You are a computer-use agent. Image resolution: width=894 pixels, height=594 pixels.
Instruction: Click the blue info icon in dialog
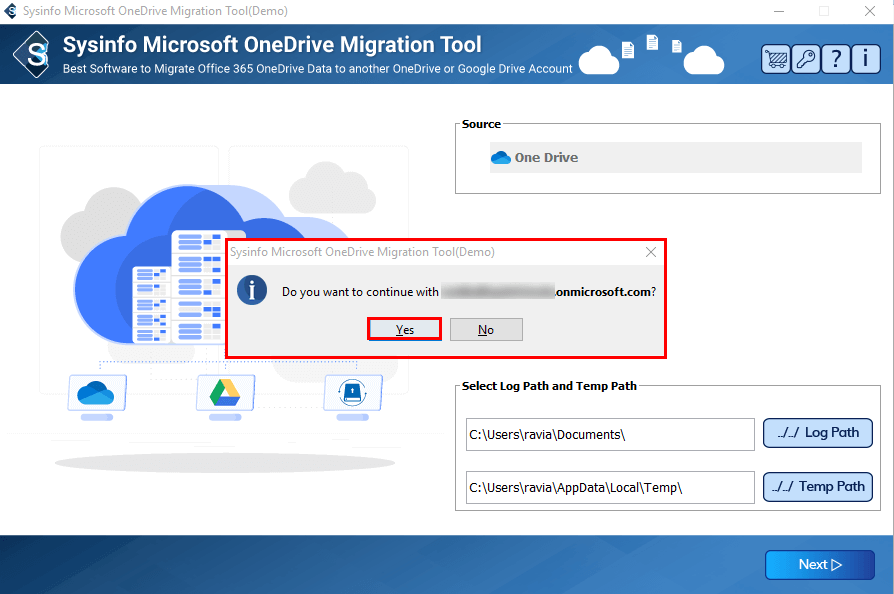pos(252,290)
